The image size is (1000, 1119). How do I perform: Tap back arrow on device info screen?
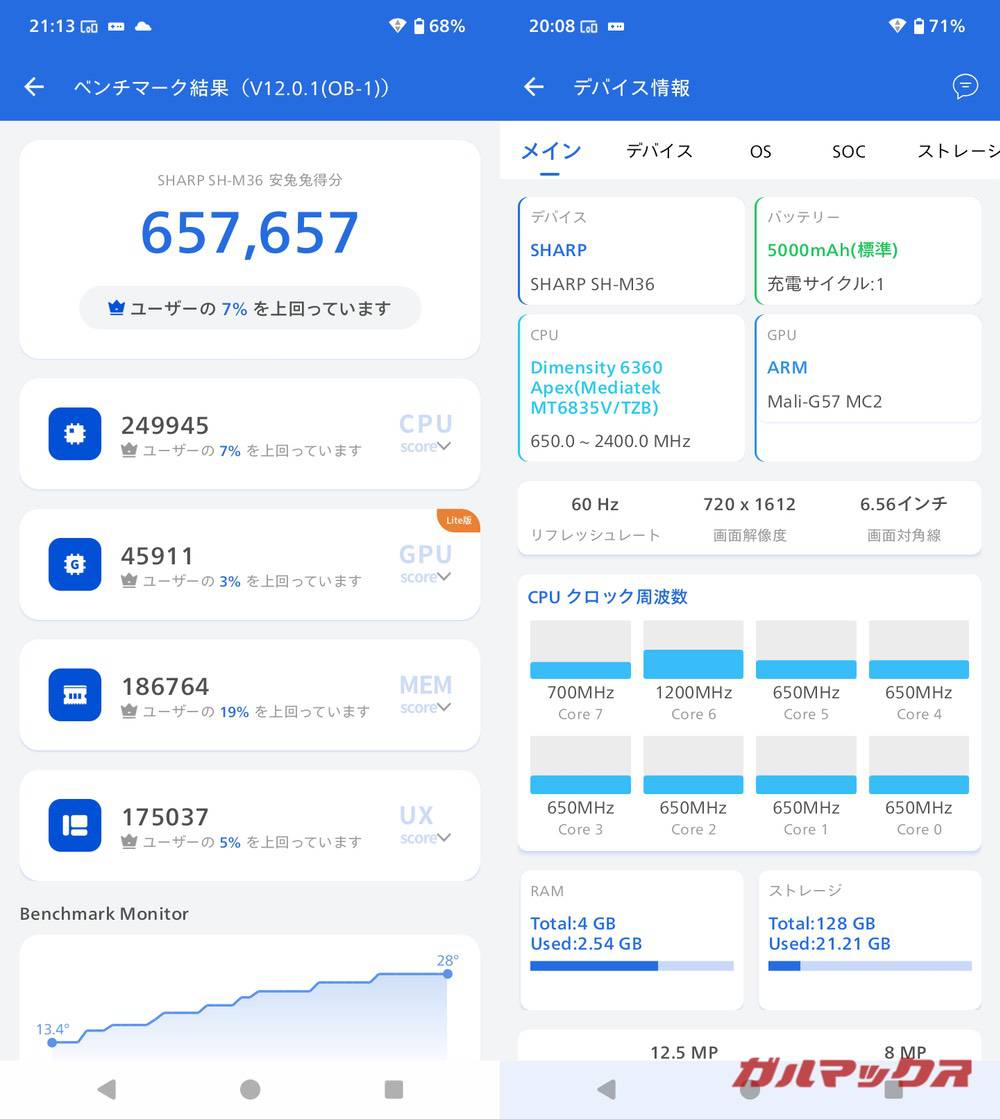point(534,87)
